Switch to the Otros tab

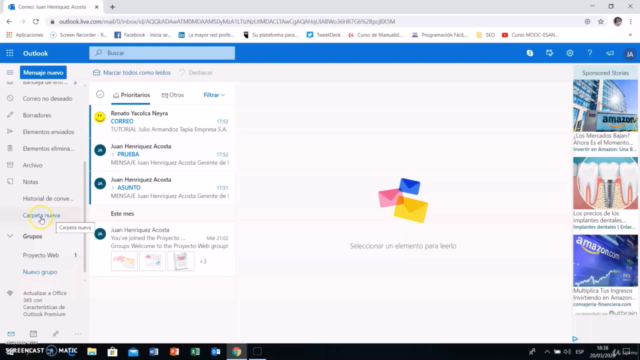coord(173,95)
